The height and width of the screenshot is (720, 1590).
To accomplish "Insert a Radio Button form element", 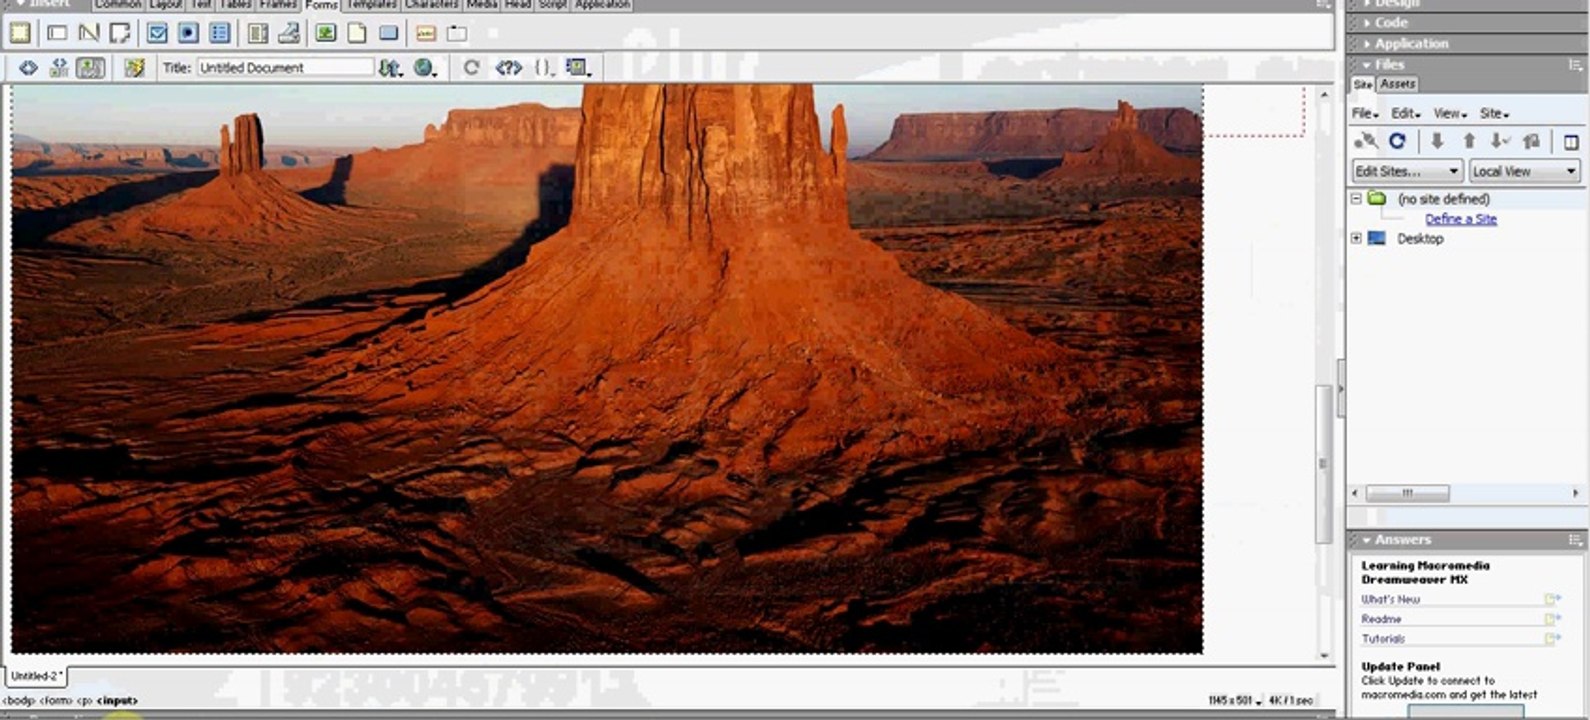I will tap(188, 33).
